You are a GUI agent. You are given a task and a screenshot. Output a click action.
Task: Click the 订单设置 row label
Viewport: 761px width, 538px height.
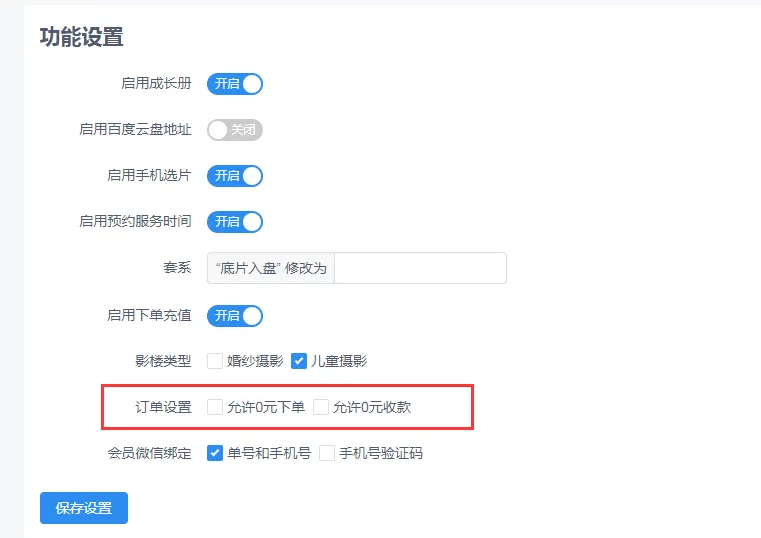163,407
